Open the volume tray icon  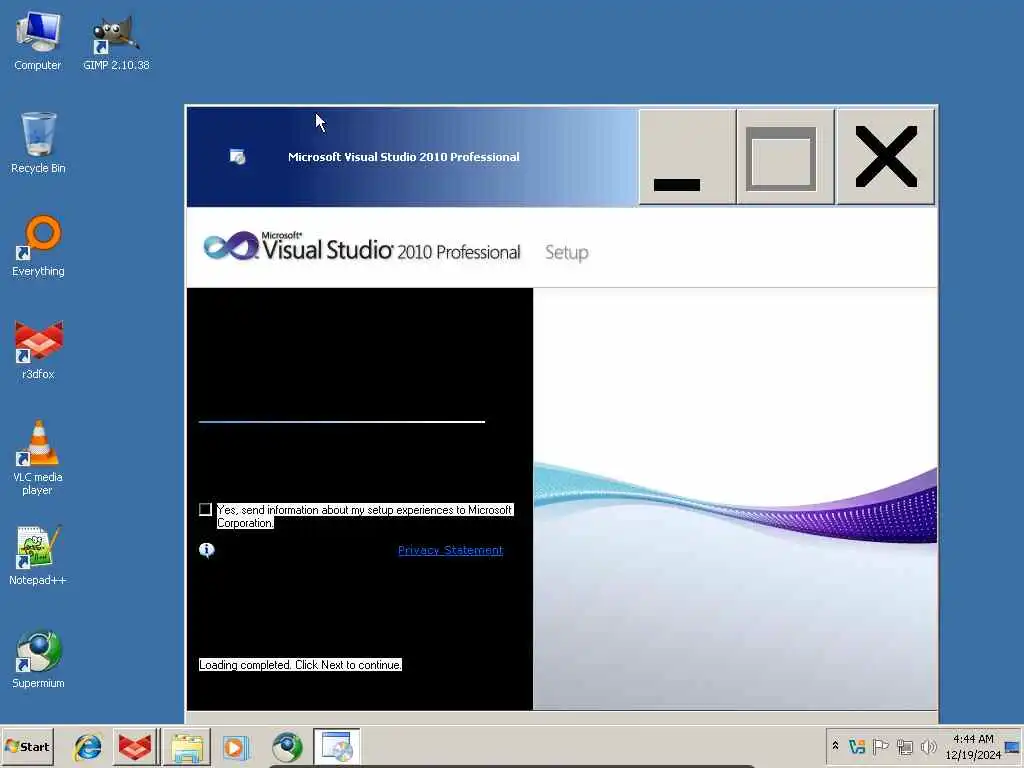click(x=928, y=746)
